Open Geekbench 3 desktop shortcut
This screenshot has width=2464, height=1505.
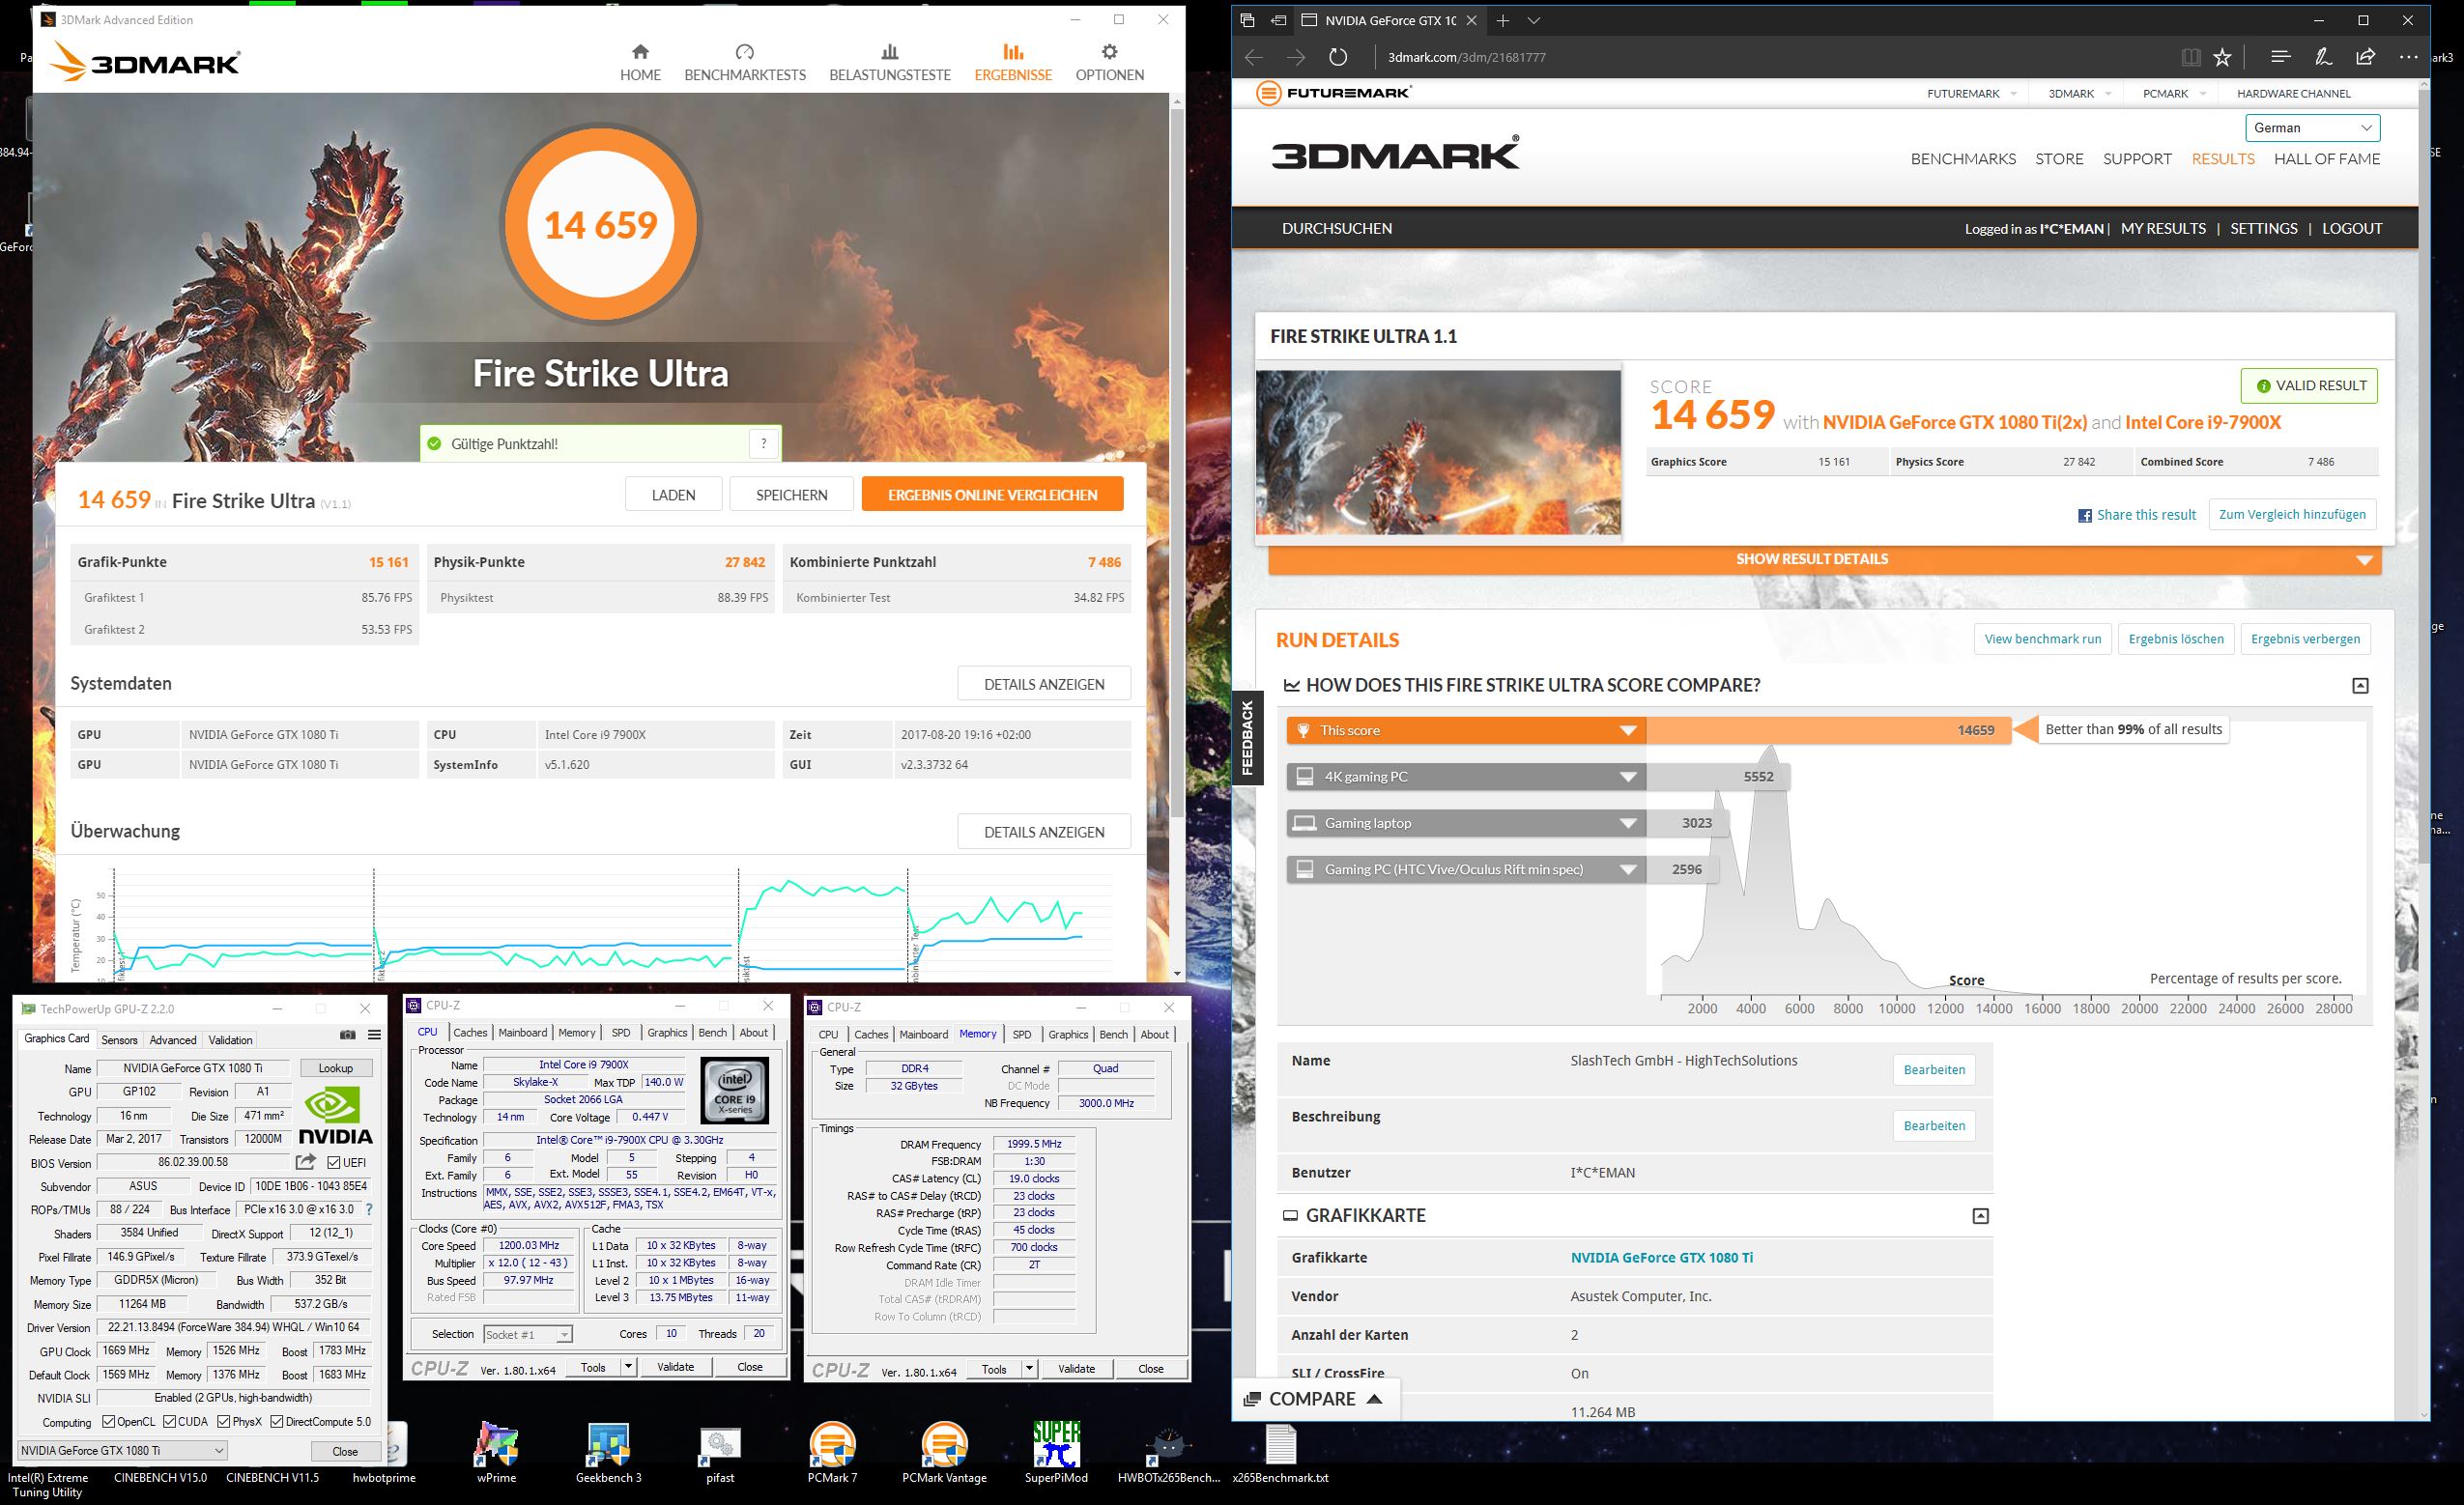(x=608, y=1453)
